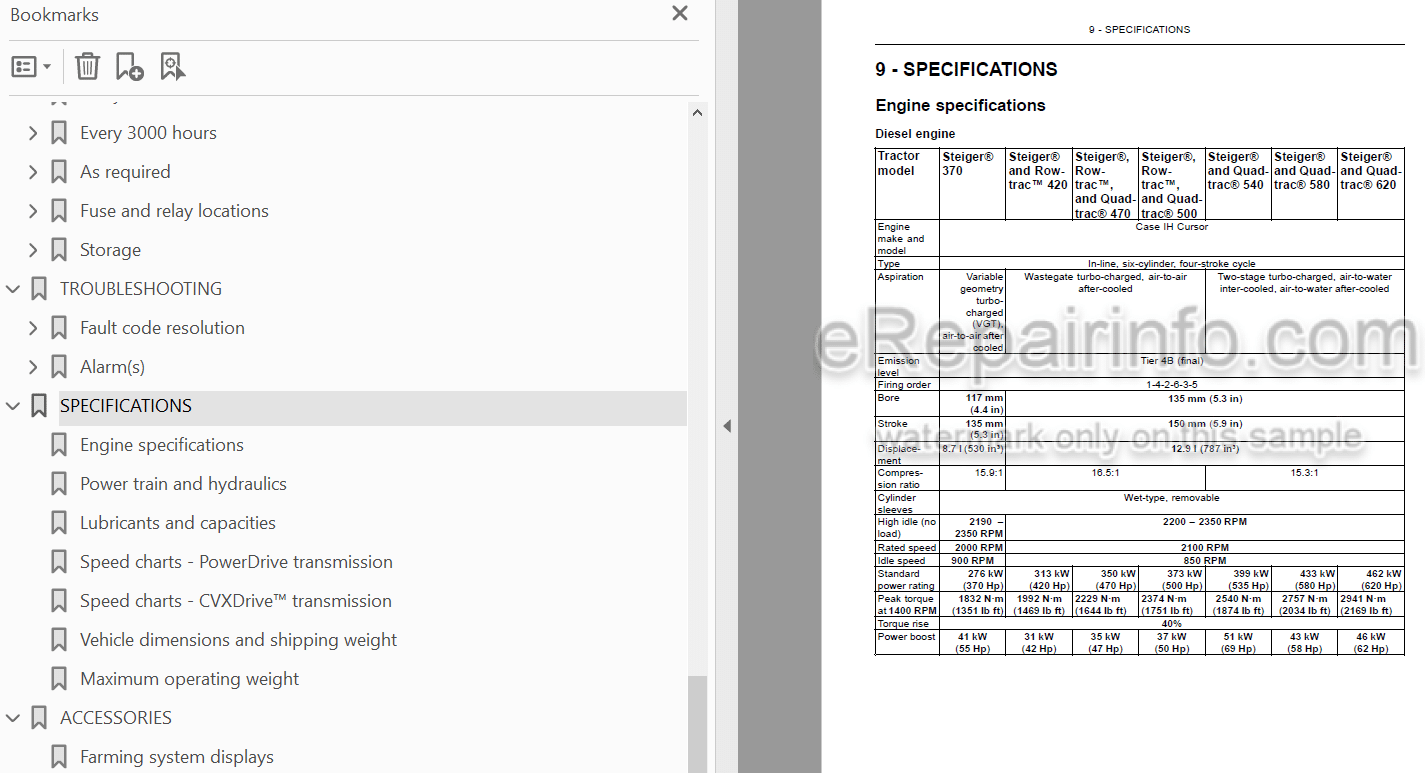
Task: Click the 2100 RPM rated speed cell
Action: 1205,548
